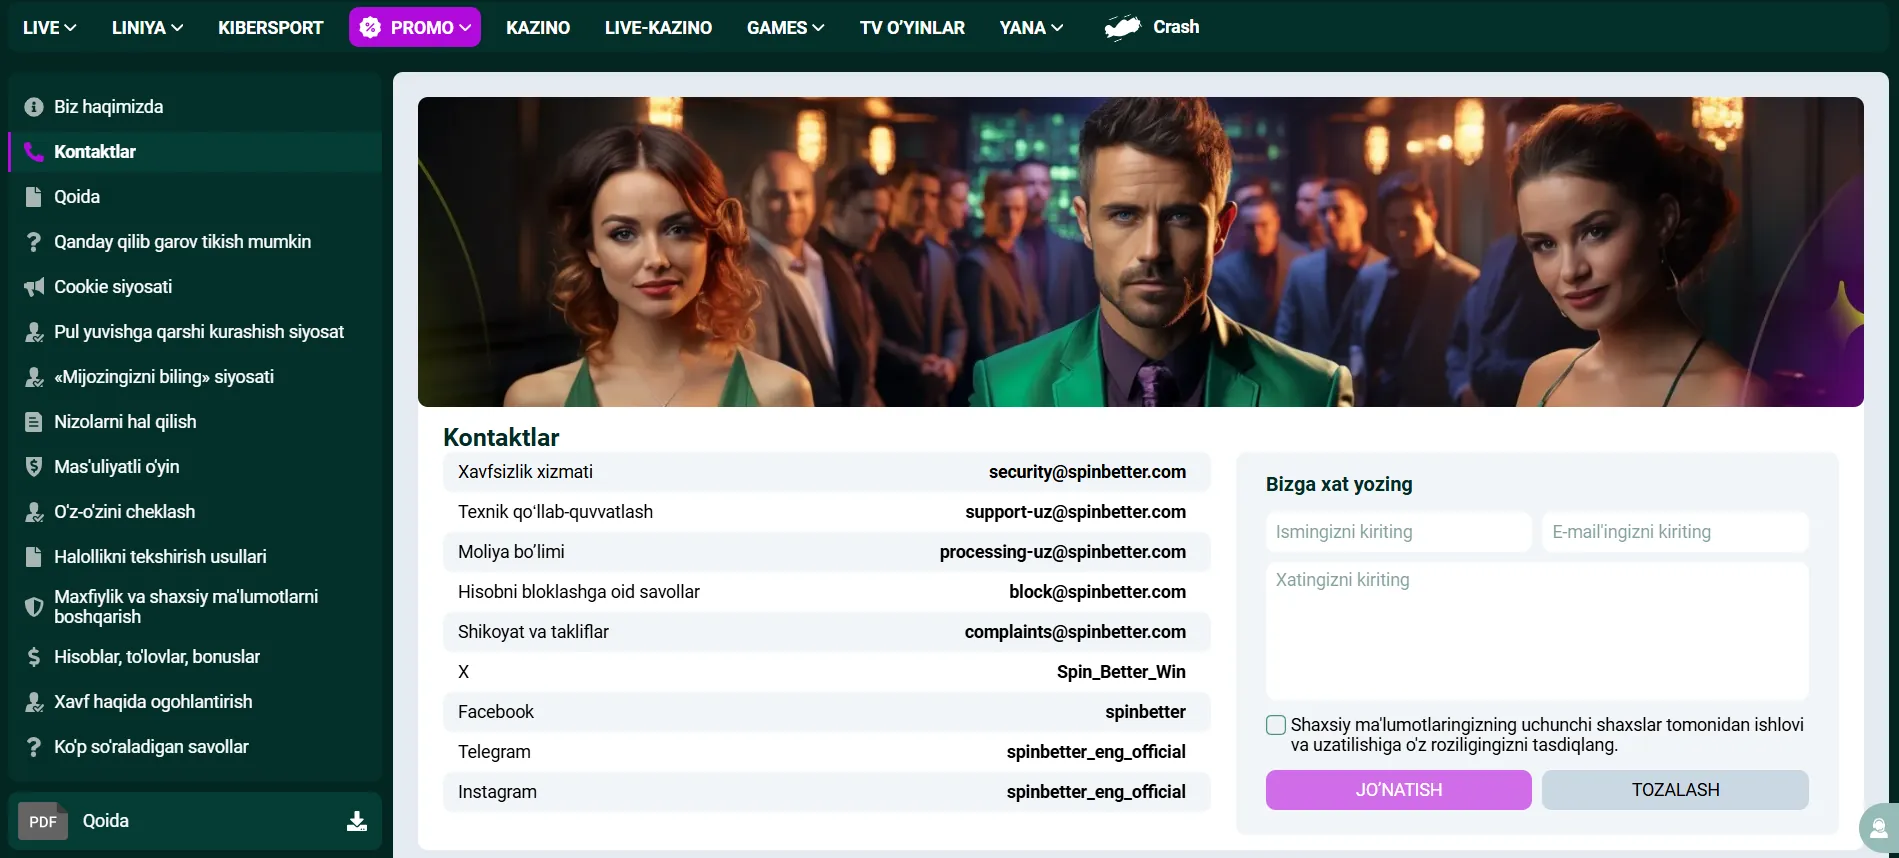Image resolution: width=1899 pixels, height=858 pixels.
Task: Click processing-uz@spinbetter.com email
Action: click(1062, 552)
